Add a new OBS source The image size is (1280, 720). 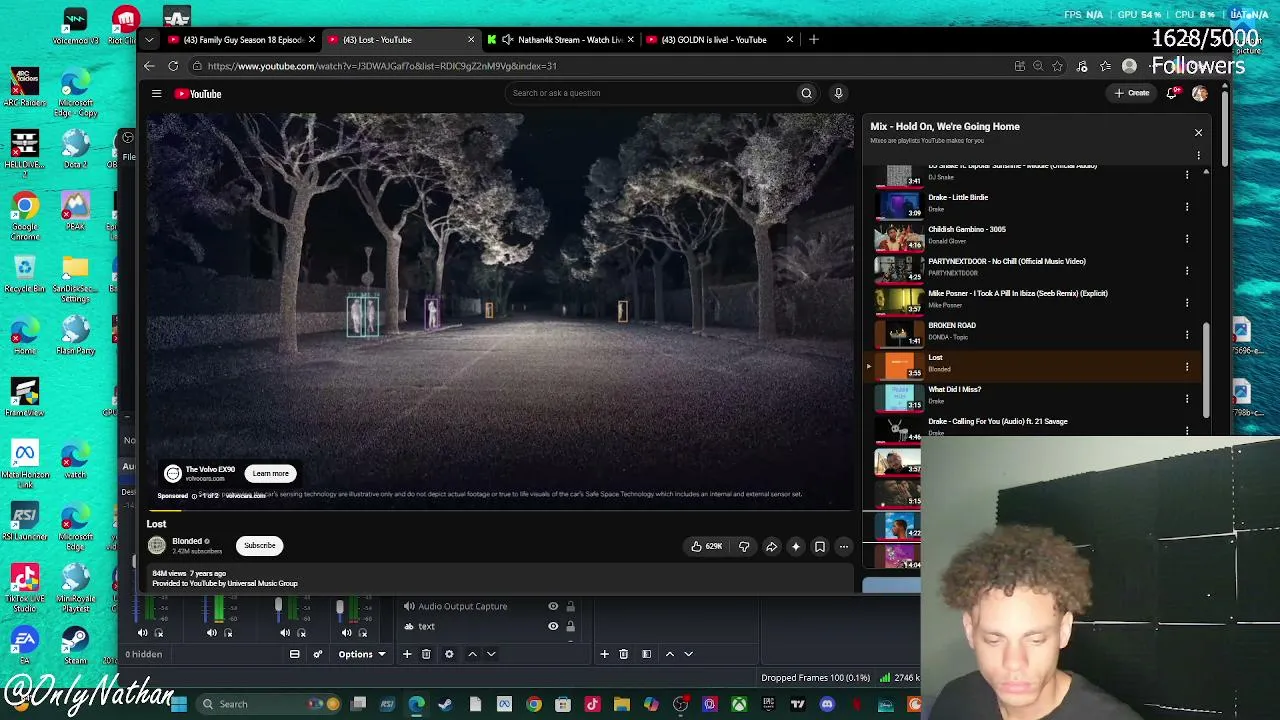(x=407, y=654)
